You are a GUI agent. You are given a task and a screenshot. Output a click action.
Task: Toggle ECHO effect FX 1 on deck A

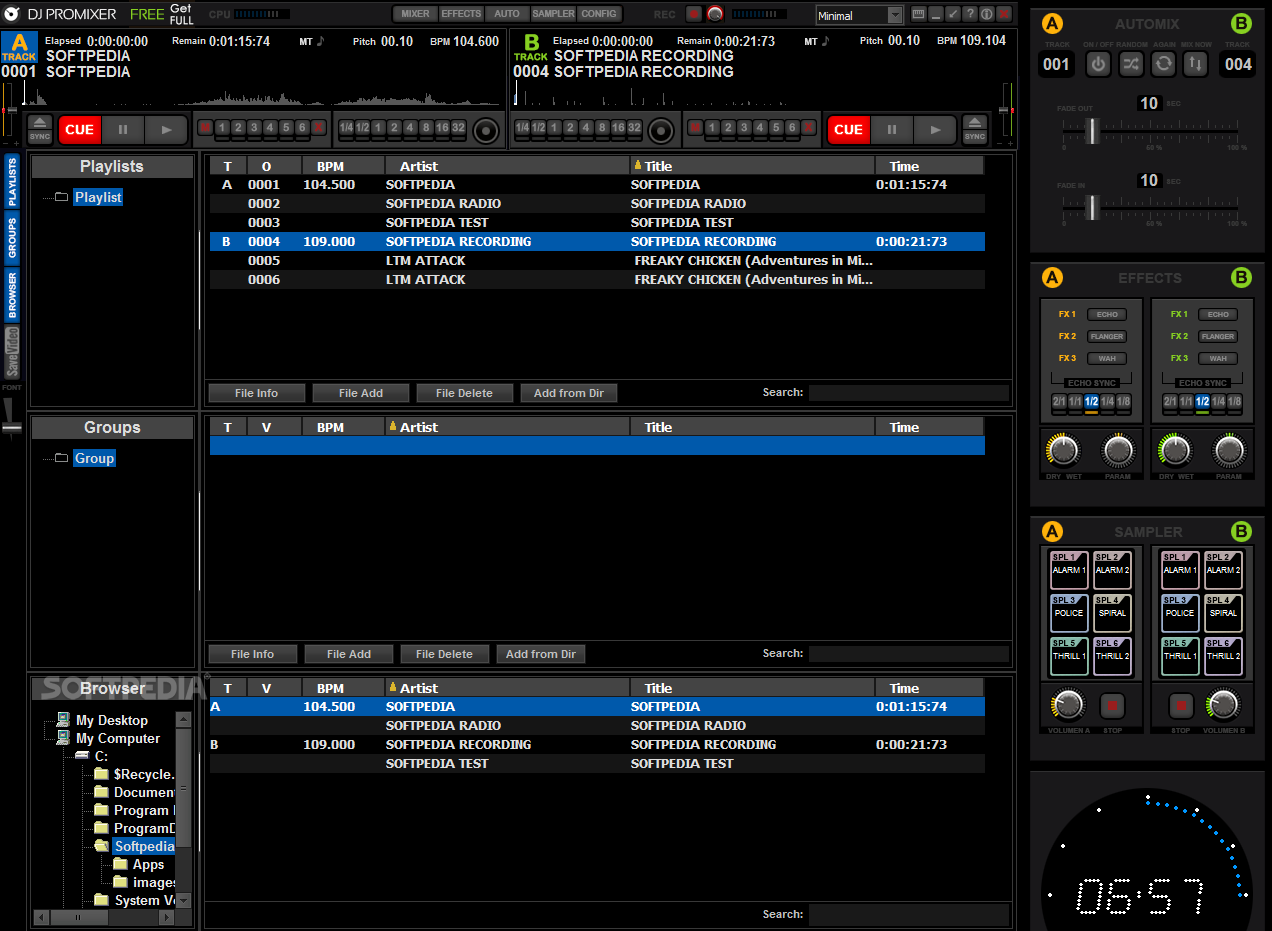point(1106,315)
